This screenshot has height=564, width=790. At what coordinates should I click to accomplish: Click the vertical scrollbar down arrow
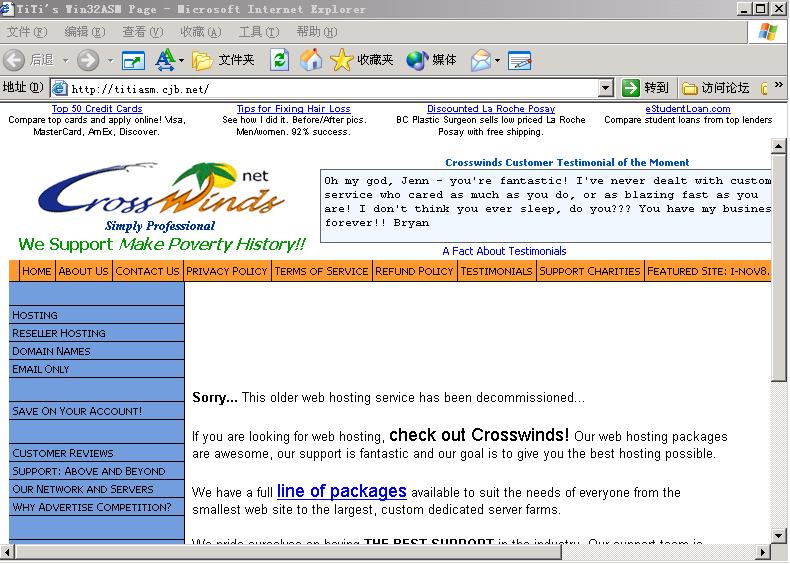tap(778, 536)
